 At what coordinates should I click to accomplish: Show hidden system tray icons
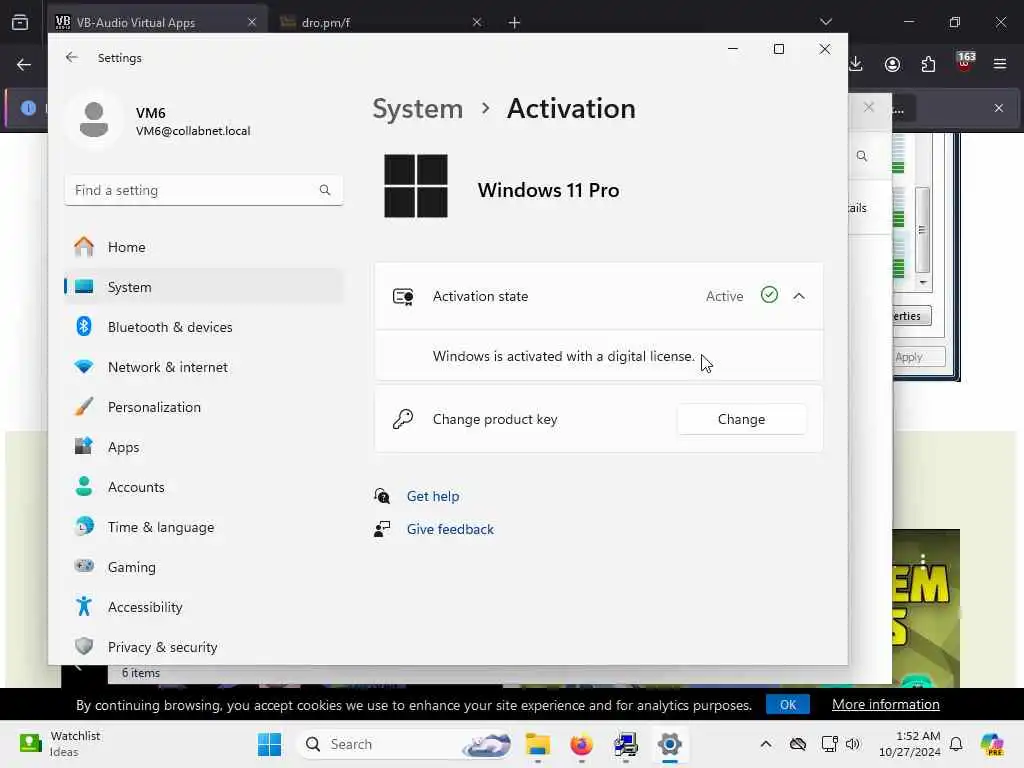coord(766,744)
